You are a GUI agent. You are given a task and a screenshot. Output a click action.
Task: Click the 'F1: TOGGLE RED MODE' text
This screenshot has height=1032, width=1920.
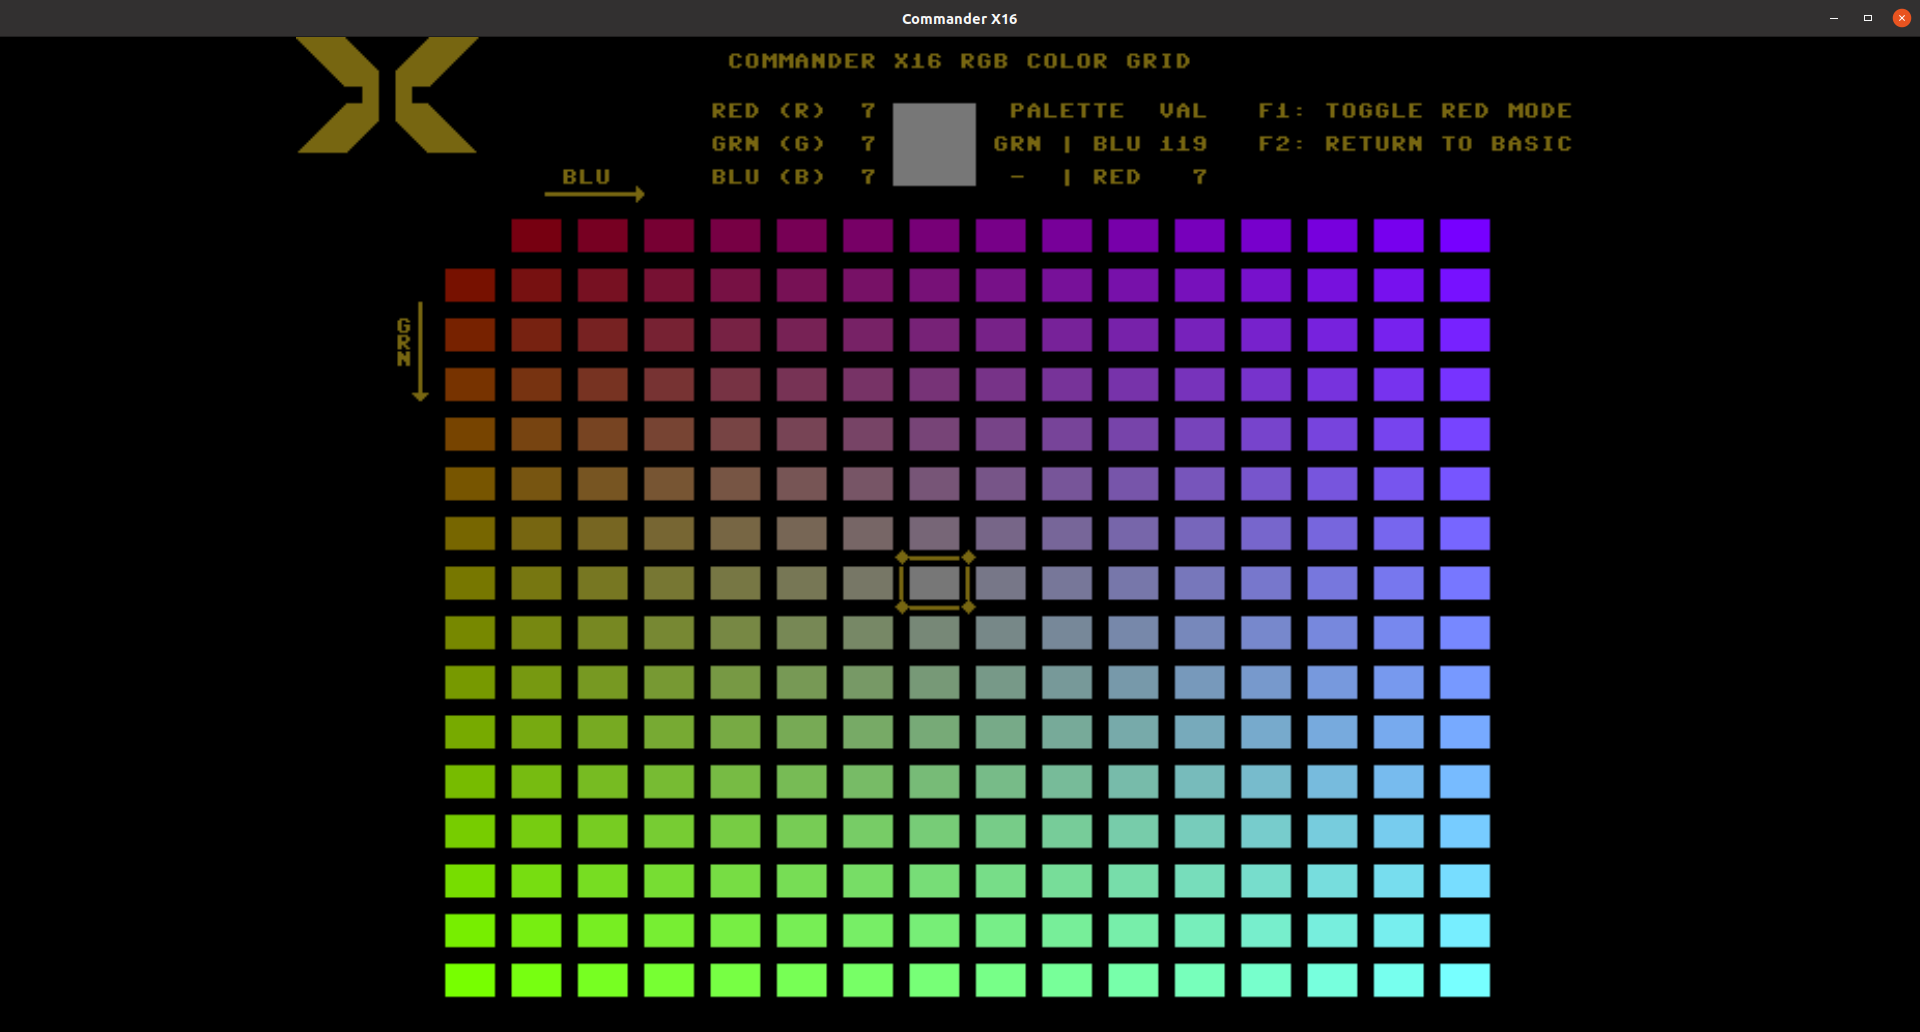click(x=1415, y=111)
